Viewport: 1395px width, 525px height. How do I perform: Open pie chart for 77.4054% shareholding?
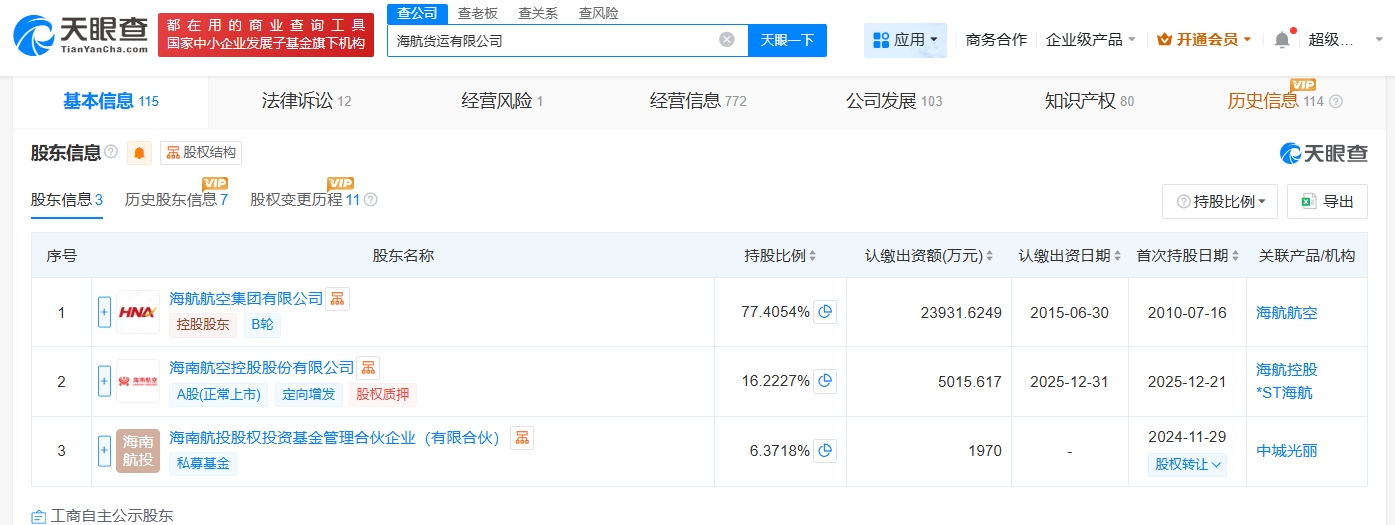click(x=825, y=312)
